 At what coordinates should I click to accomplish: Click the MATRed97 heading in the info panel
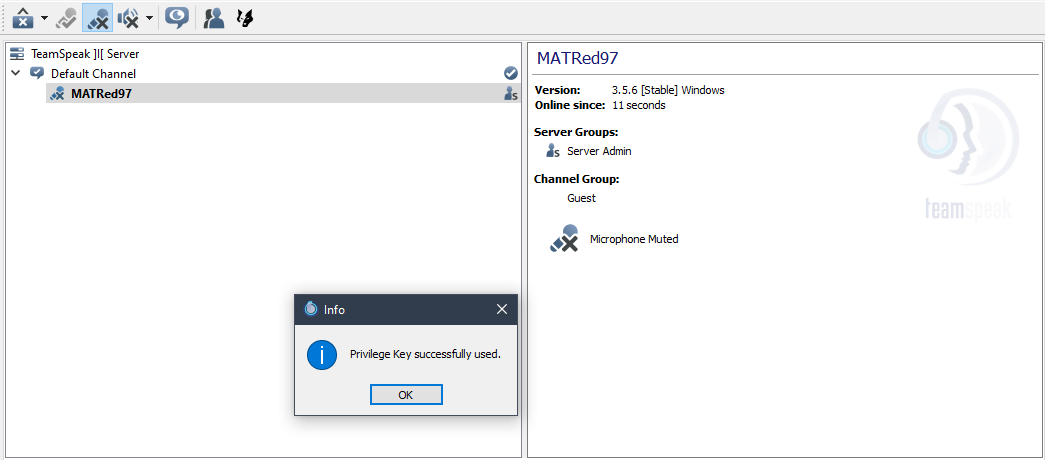[x=578, y=58]
